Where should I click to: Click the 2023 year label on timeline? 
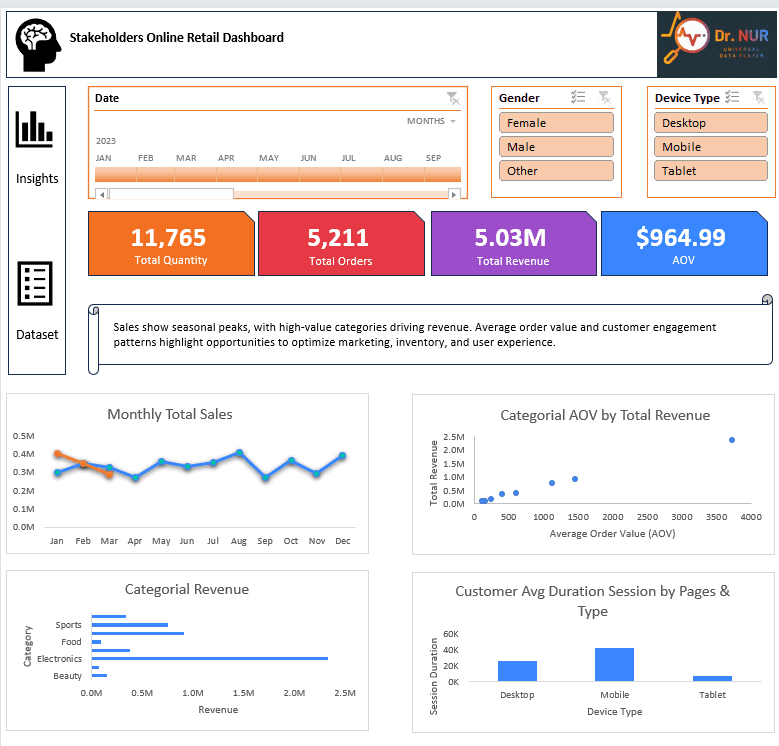coord(106,141)
